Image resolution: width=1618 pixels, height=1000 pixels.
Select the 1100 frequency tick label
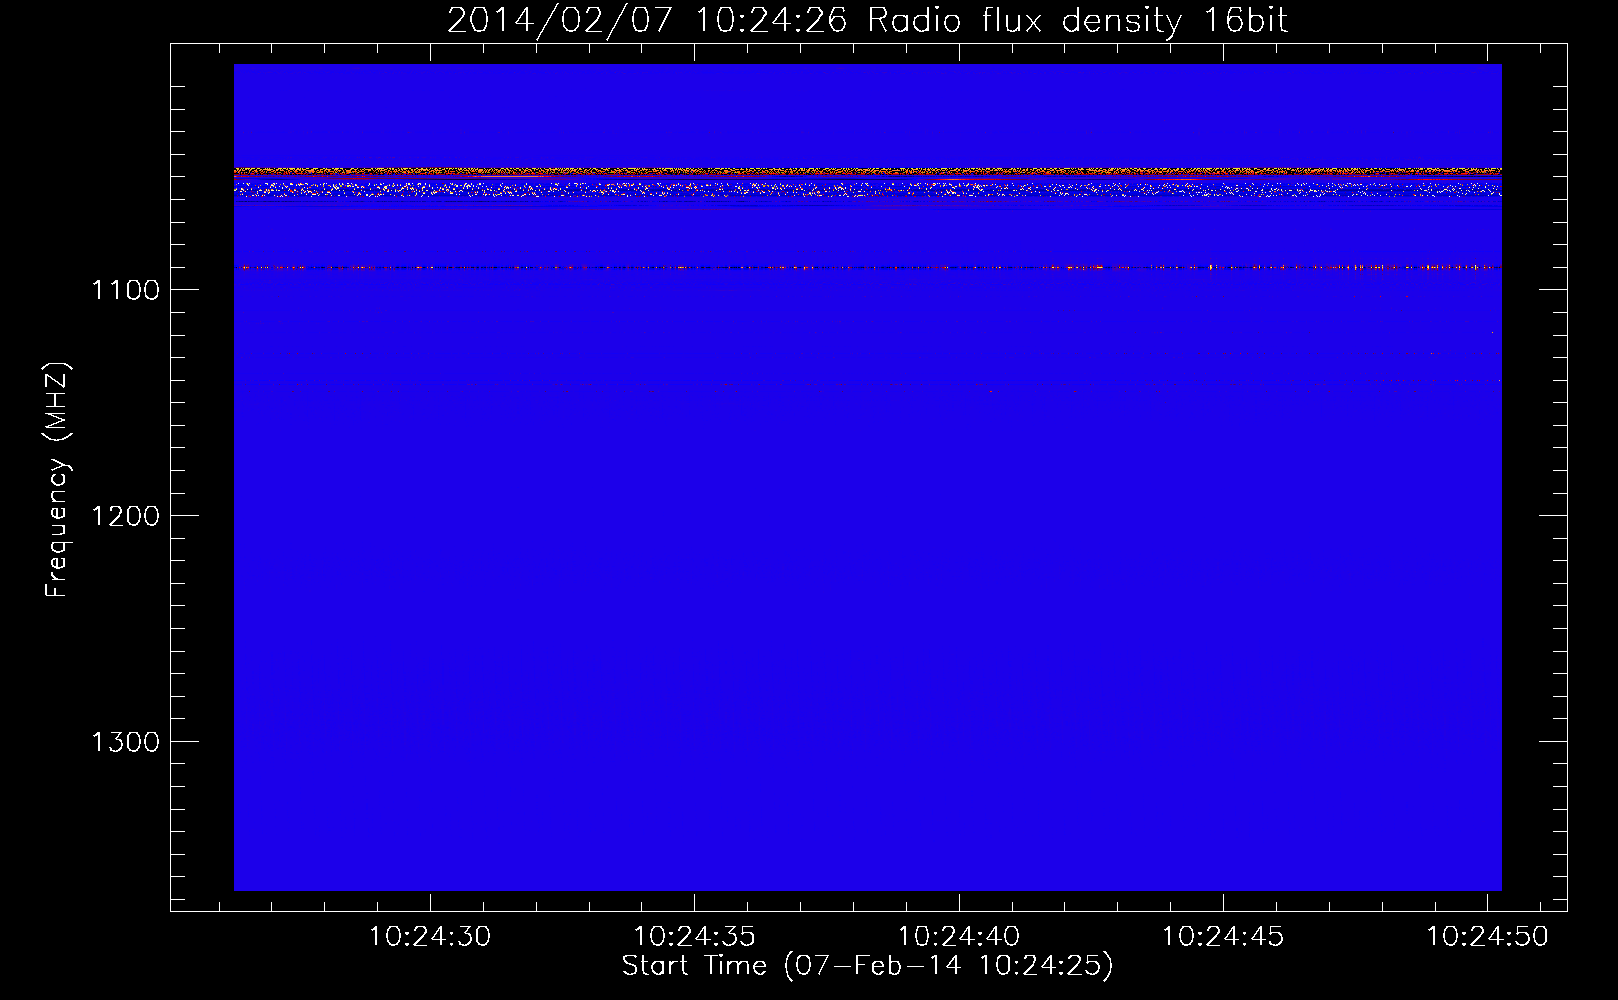pos(125,290)
